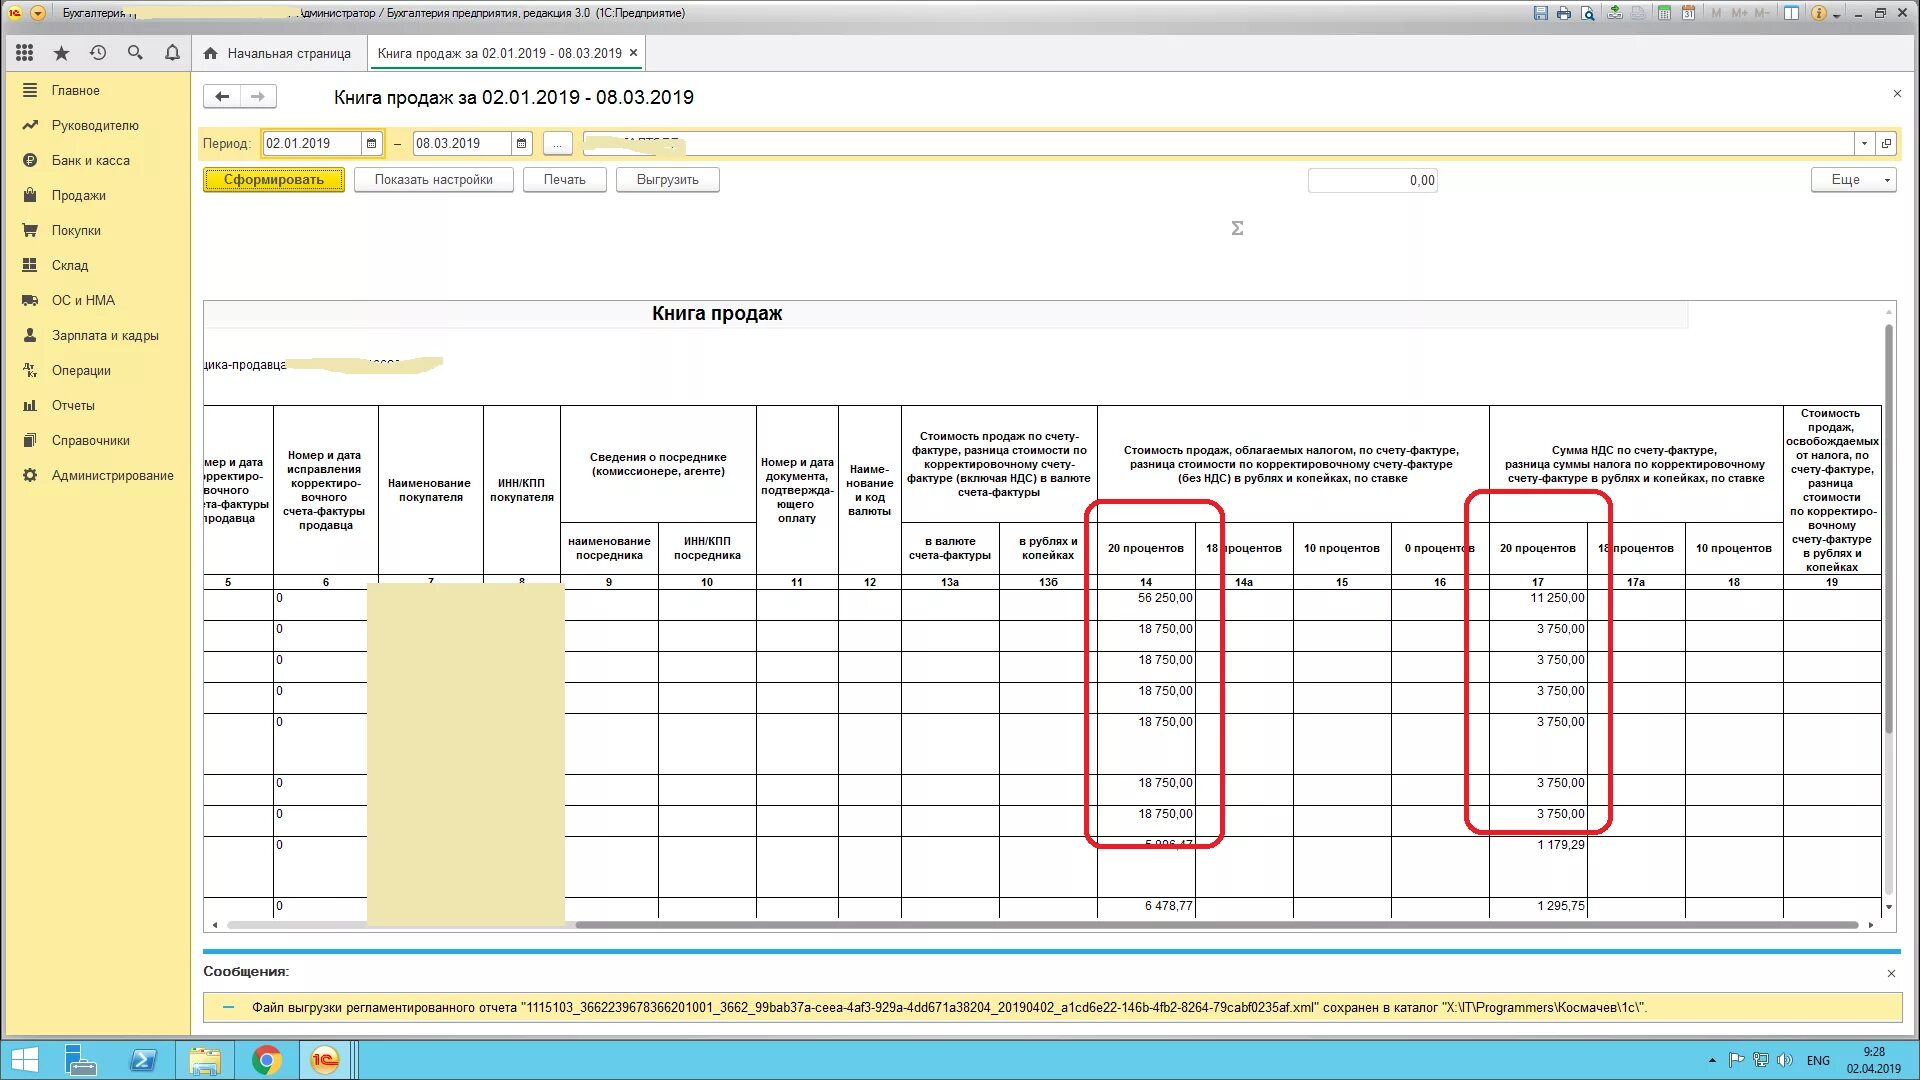Open the Продажи section in sidebar

coord(78,195)
